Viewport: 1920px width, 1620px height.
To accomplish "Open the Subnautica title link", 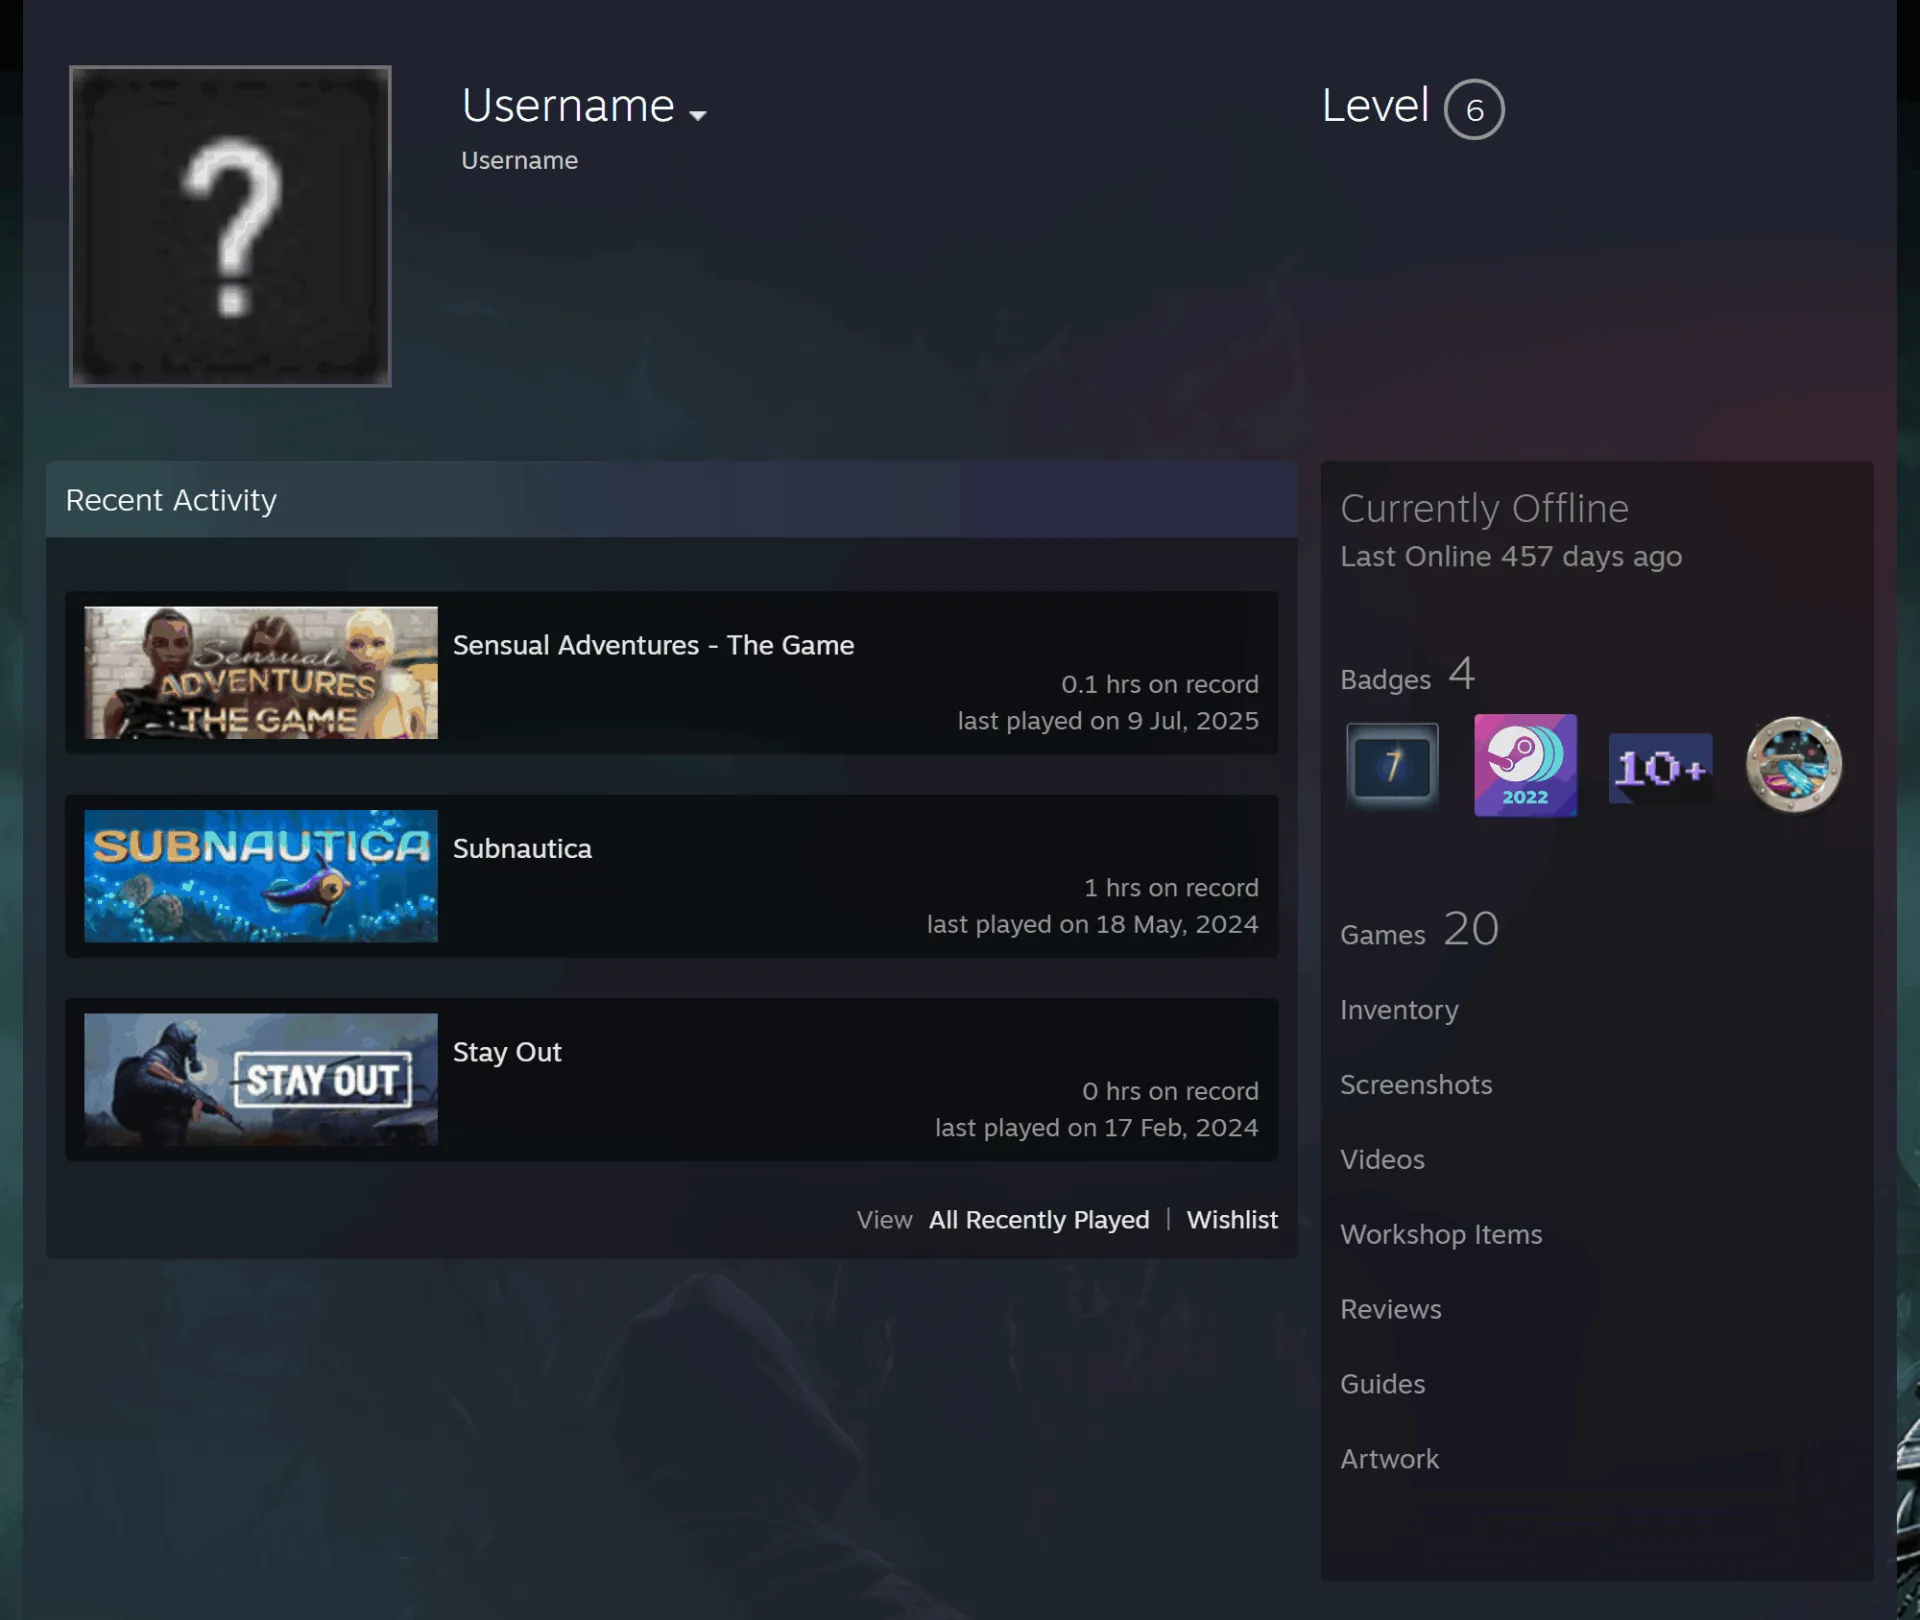I will 522,848.
